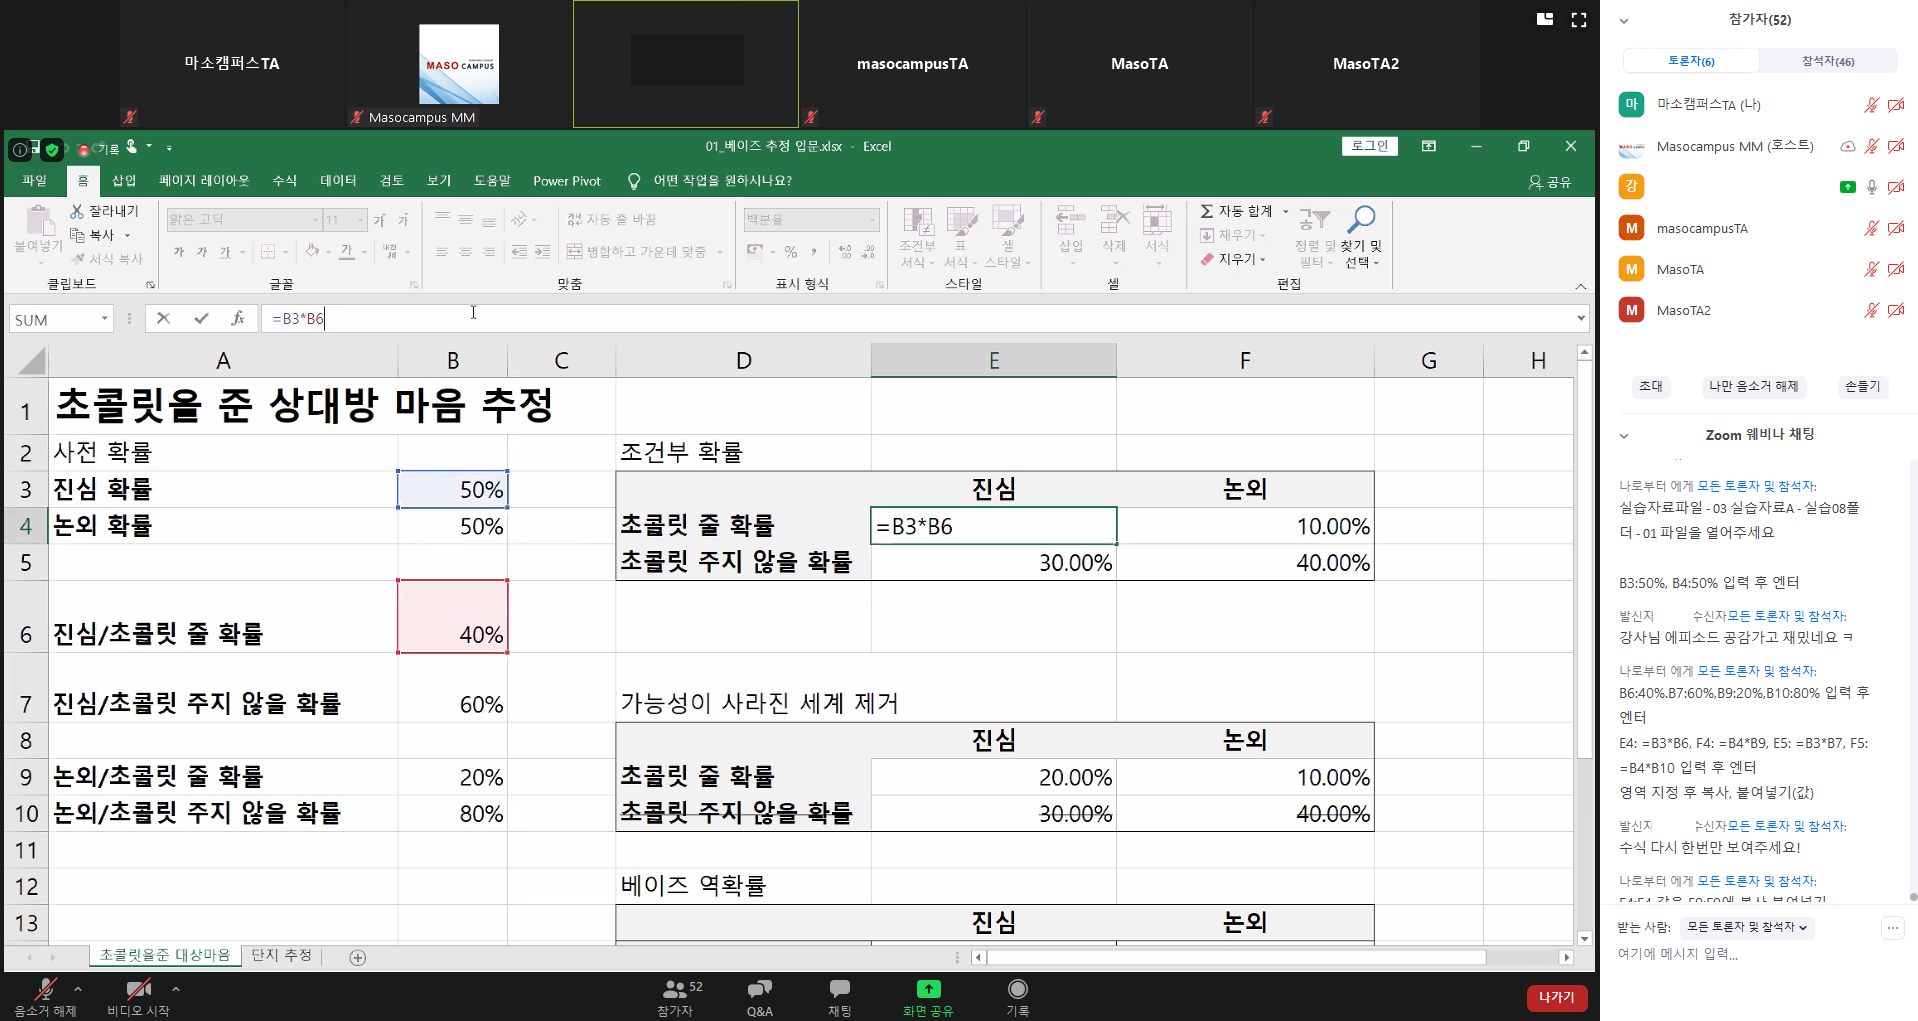Cancel formula entry with X icon
The image size is (1918, 1021).
164,319
